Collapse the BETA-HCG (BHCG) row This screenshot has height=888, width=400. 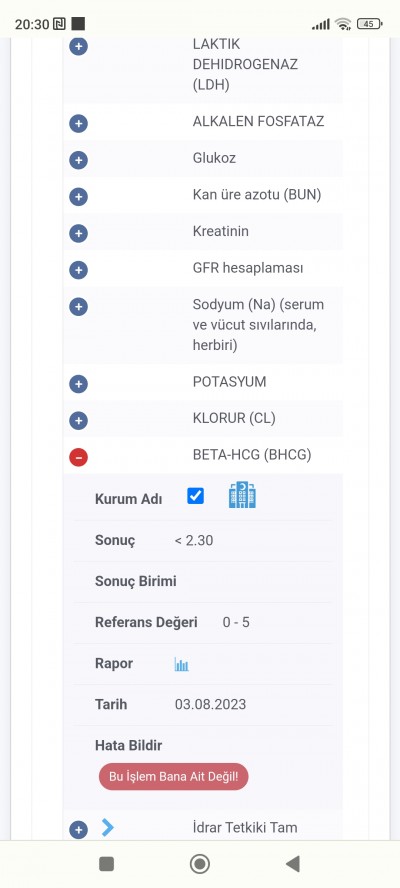point(78,456)
